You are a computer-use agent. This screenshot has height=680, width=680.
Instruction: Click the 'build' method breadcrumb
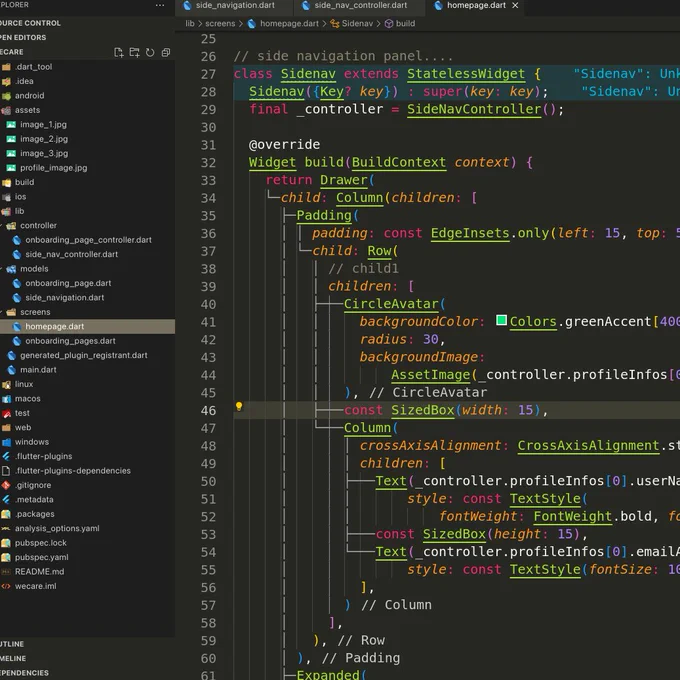click(x=405, y=23)
